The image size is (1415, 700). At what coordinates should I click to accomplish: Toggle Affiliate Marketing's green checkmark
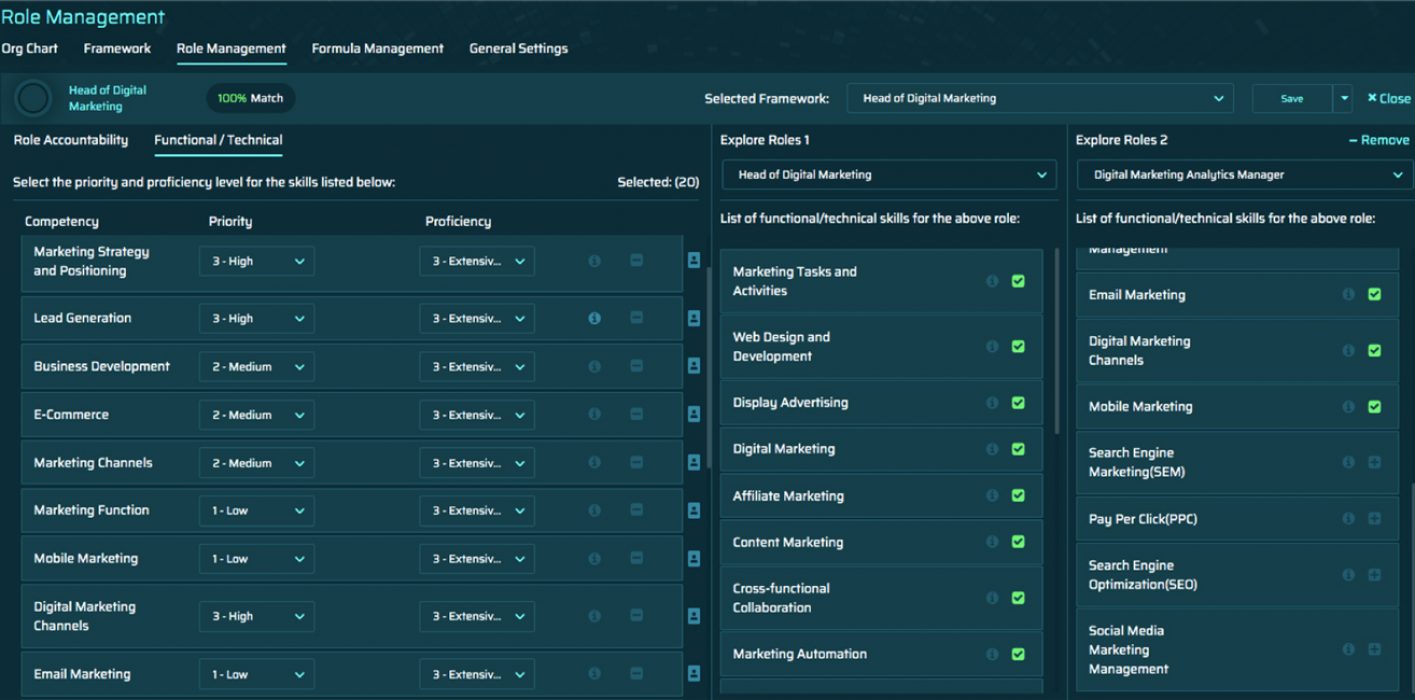coord(1019,495)
